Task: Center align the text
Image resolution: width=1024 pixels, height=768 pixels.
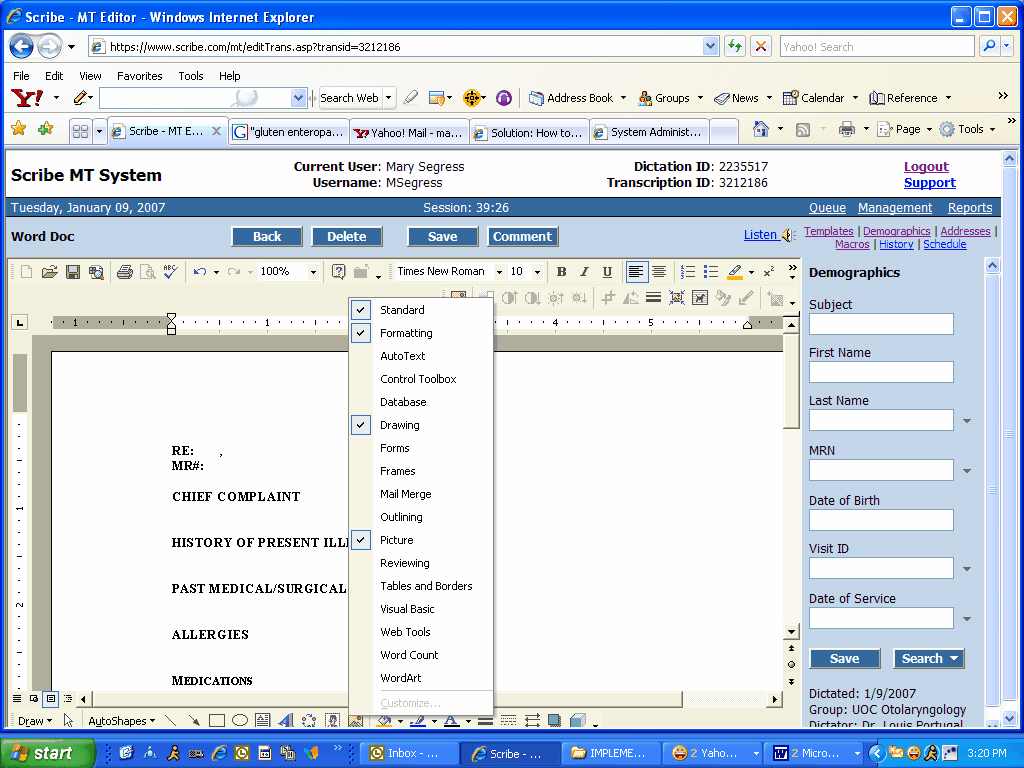Action: pos(659,272)
